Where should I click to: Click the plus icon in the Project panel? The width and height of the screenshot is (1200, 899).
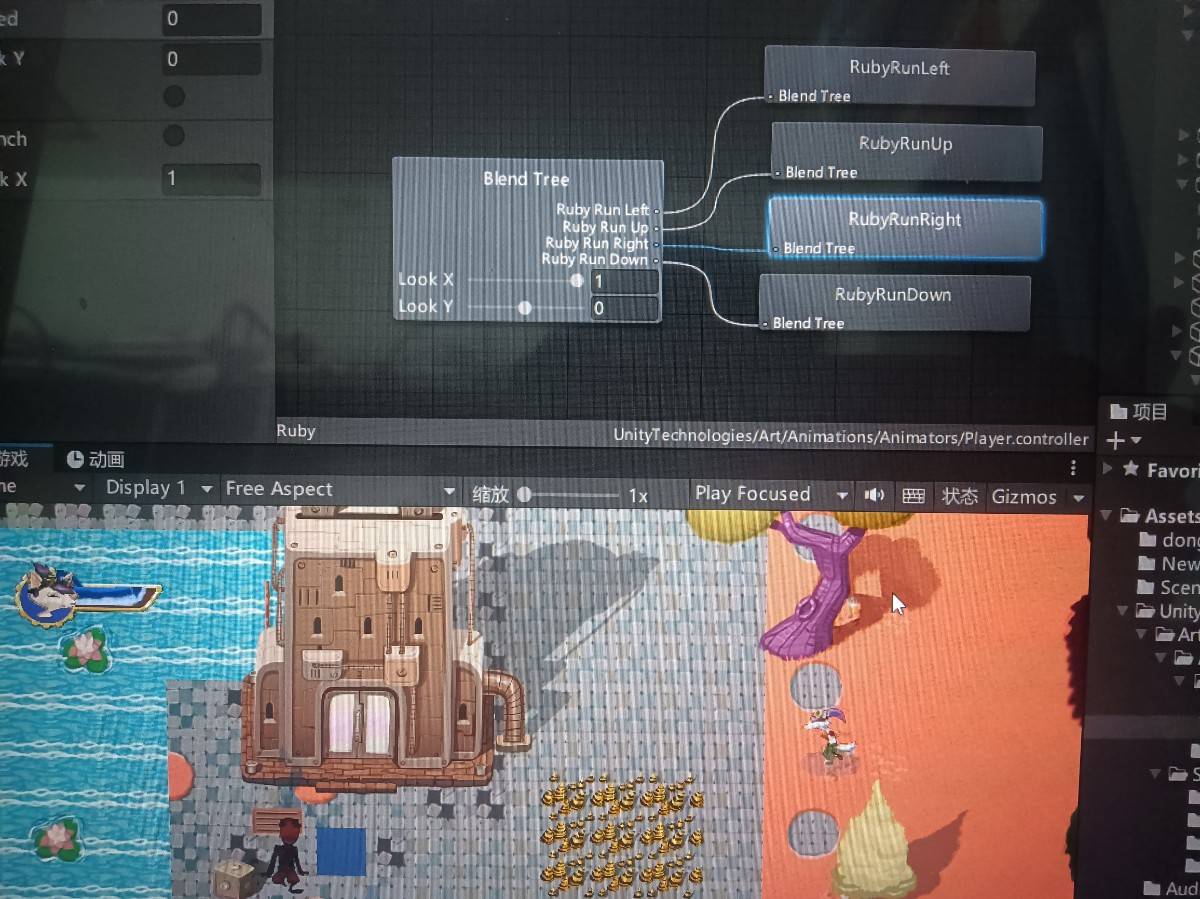pyautogui.click(x=1115, y=440)
